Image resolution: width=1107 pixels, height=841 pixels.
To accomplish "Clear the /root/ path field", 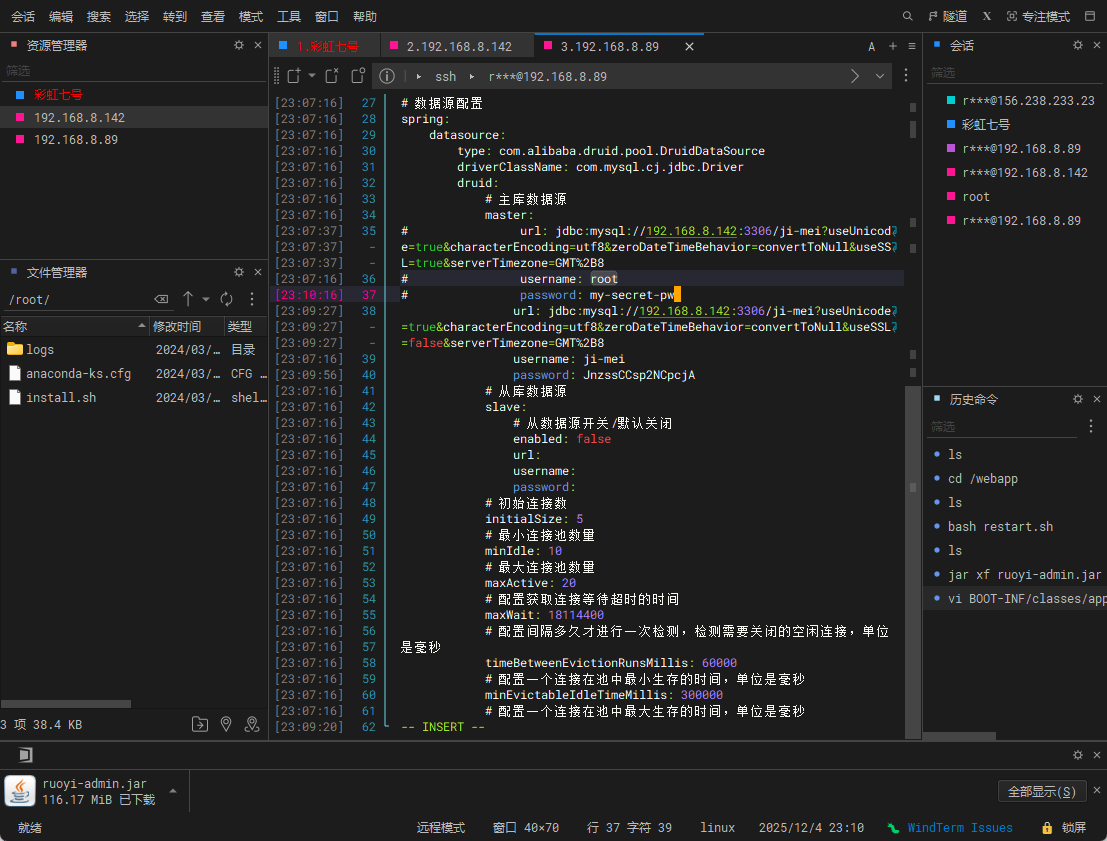I will pos(161,299).
